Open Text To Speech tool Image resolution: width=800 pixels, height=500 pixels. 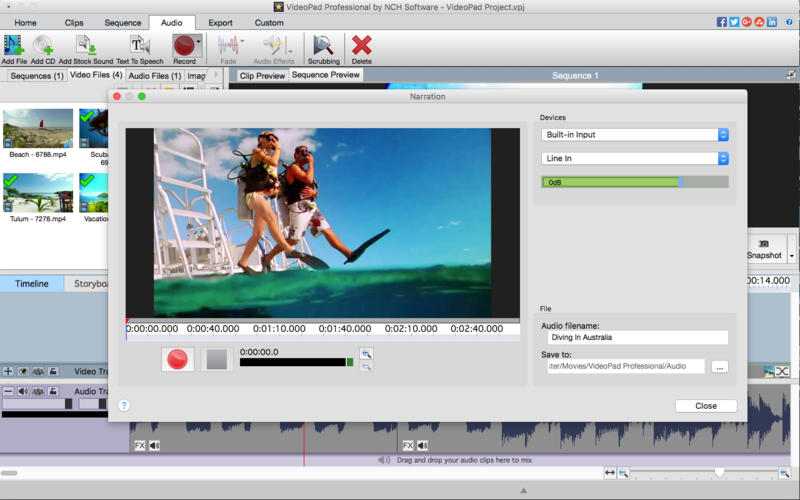coord(140,49)
